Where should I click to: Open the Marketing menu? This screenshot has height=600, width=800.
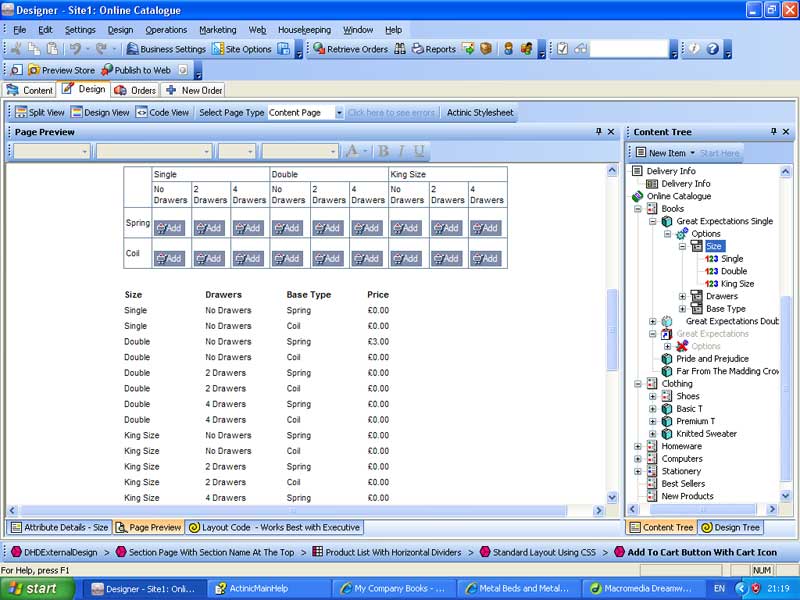click(x=217, y=30)
